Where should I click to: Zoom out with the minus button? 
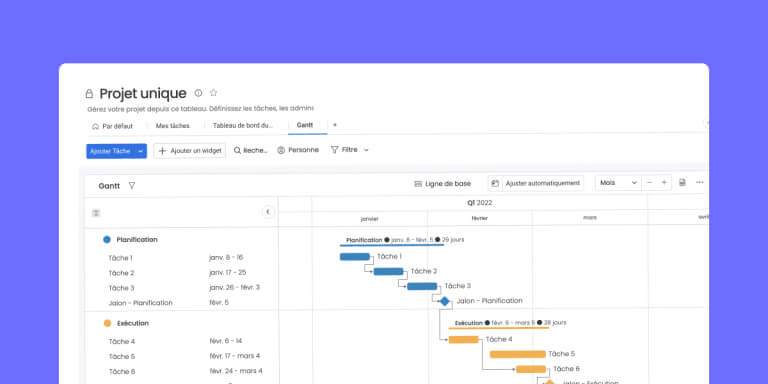[x=649, y=183]
